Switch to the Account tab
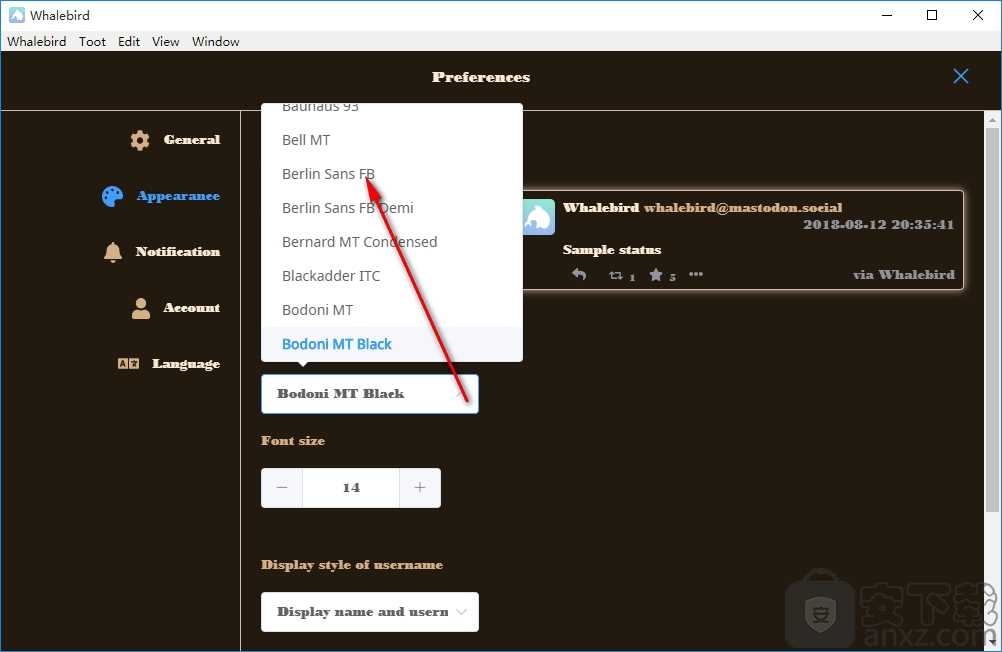This screenshot has width=1002, height=652. click(192, 307)
